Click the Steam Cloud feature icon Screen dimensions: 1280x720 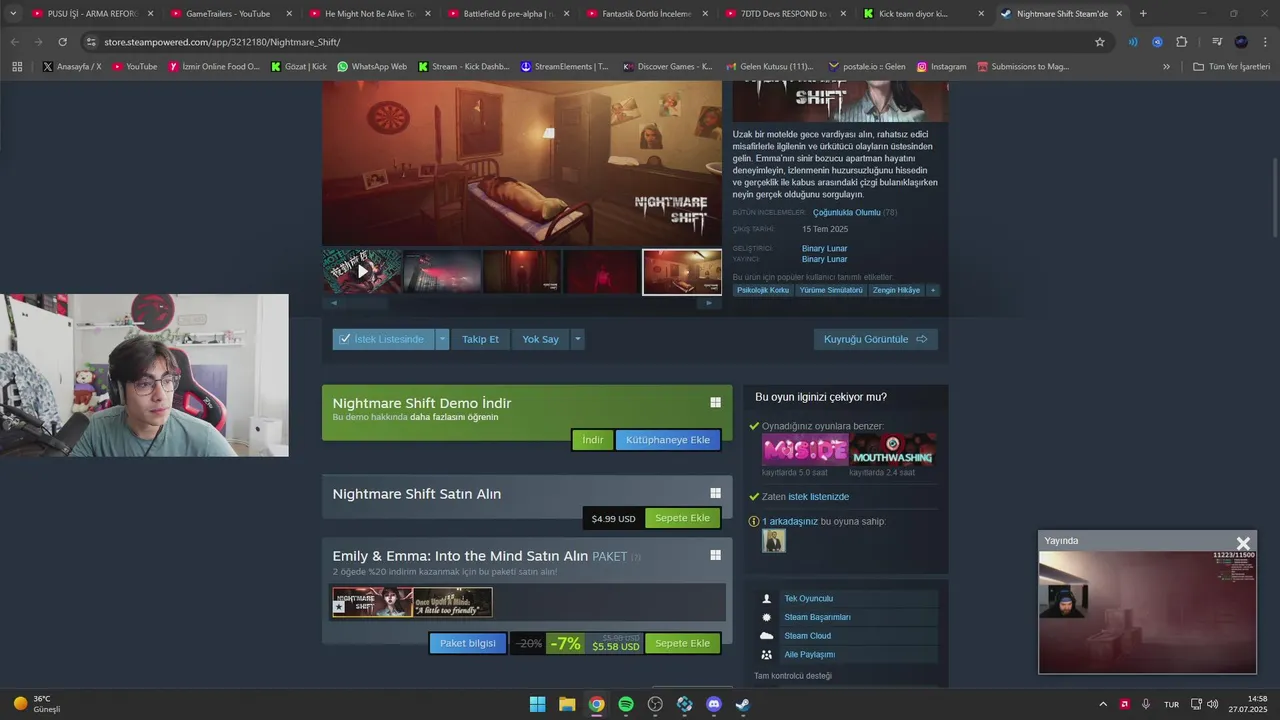767,636
